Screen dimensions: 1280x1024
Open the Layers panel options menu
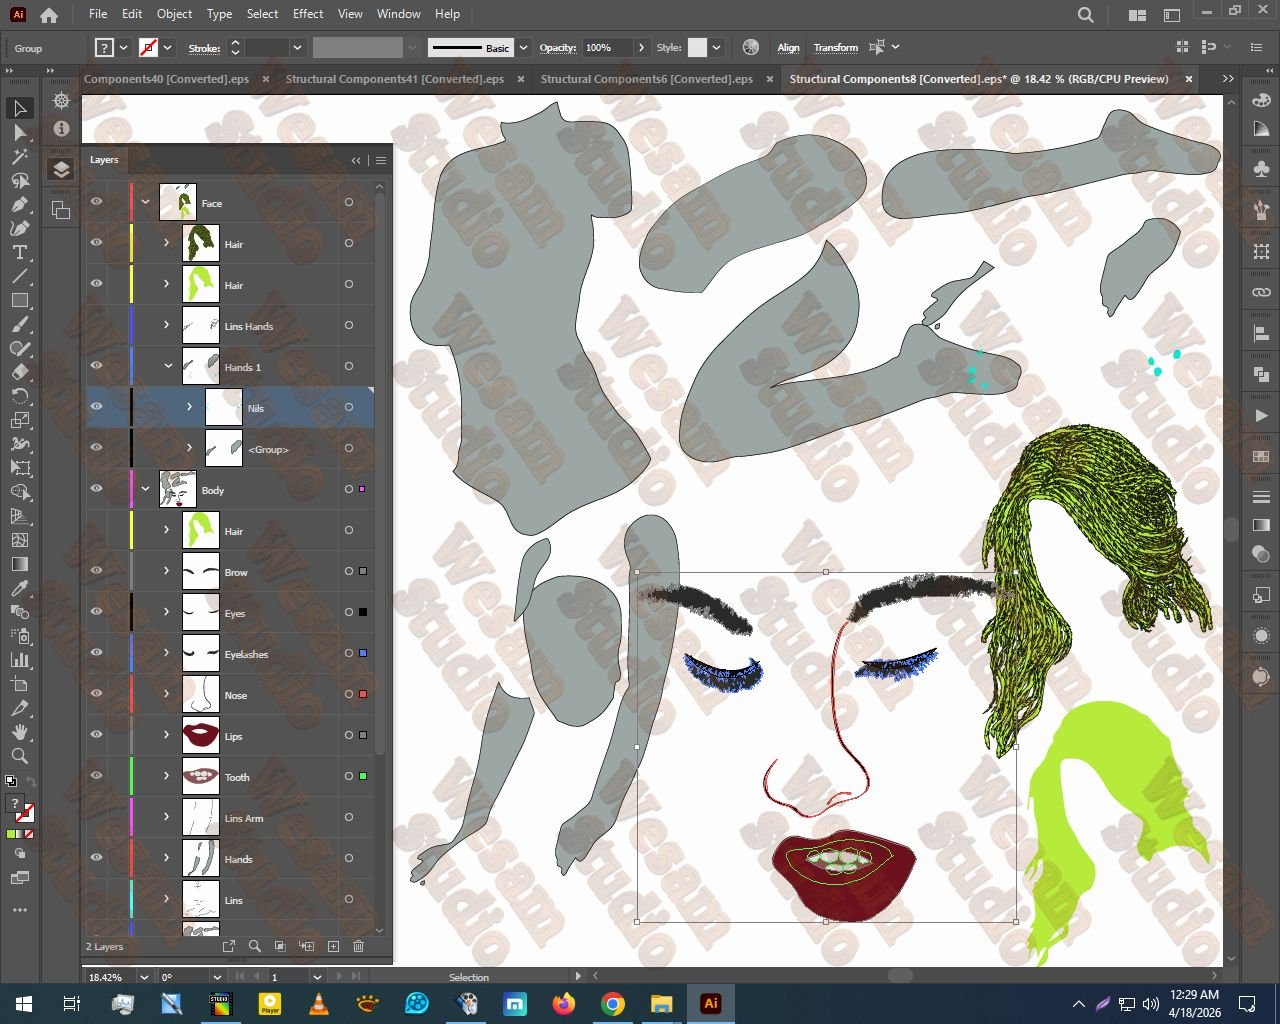[381, 160]
